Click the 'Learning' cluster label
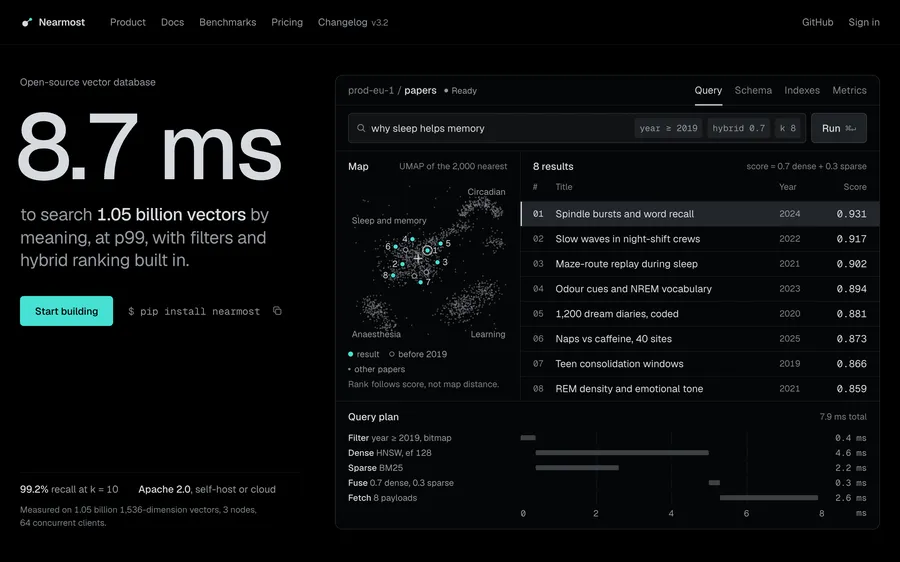900x562 pixels. [x=488, y=334]
